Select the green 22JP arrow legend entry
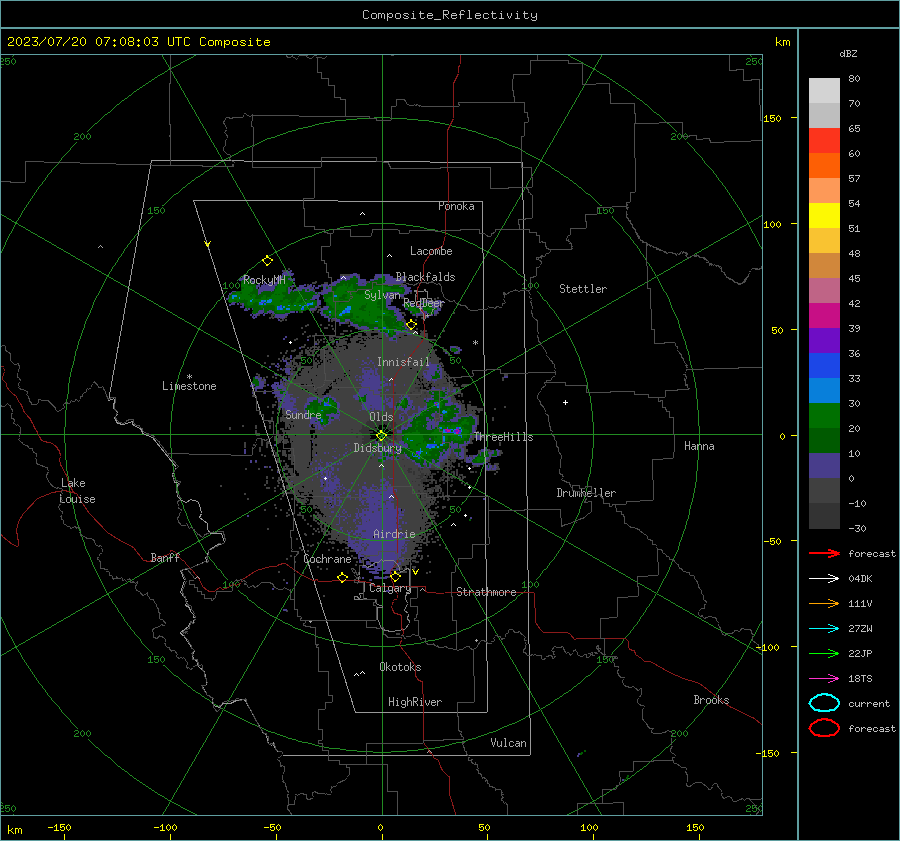The height and width of the screenshot is (841, 900). [824, 653]
